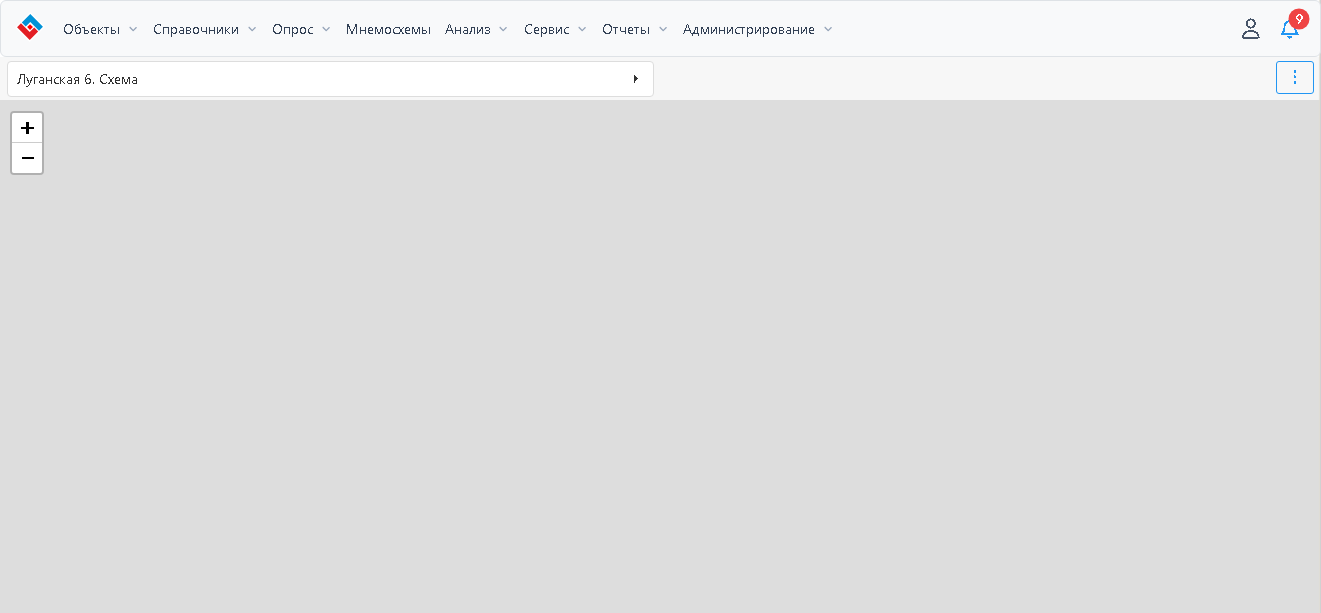Open the Администрирование menu
Screen dimensions: 1321x613
click(x=757, y=29)
